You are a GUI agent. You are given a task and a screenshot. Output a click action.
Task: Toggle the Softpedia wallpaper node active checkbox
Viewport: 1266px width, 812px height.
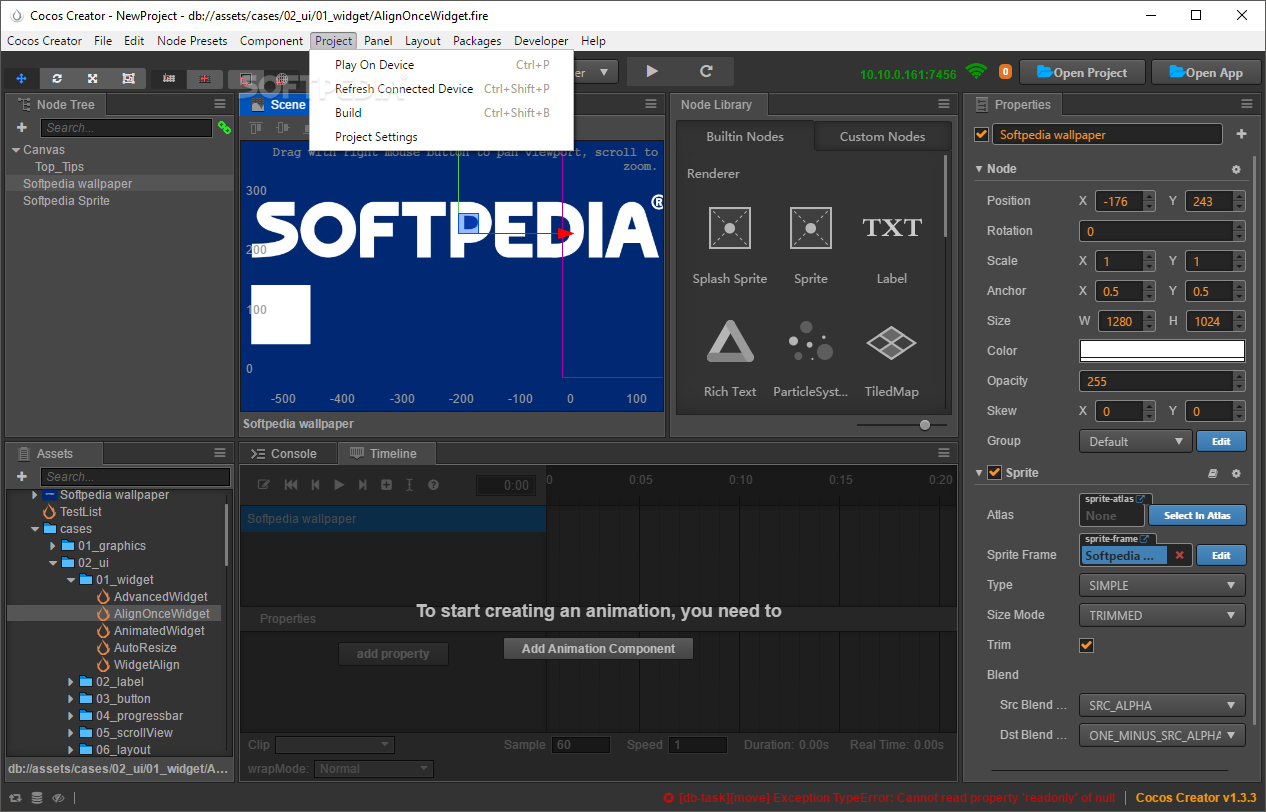coord(981,134)
